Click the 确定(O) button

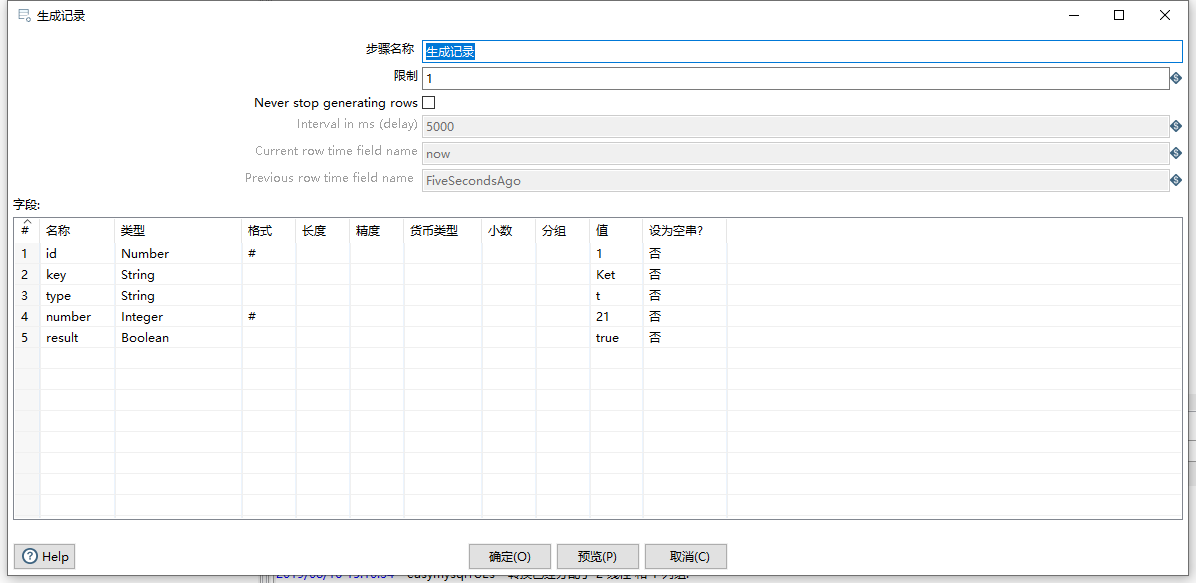point(509,556)
